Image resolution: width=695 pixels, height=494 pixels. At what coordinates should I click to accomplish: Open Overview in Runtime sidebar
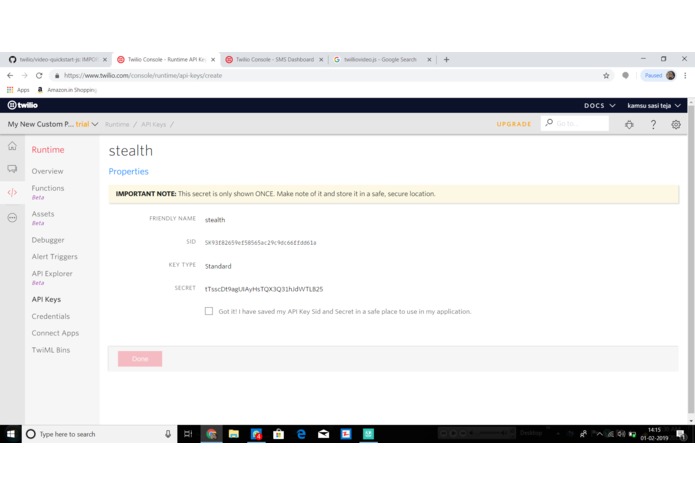47,171
